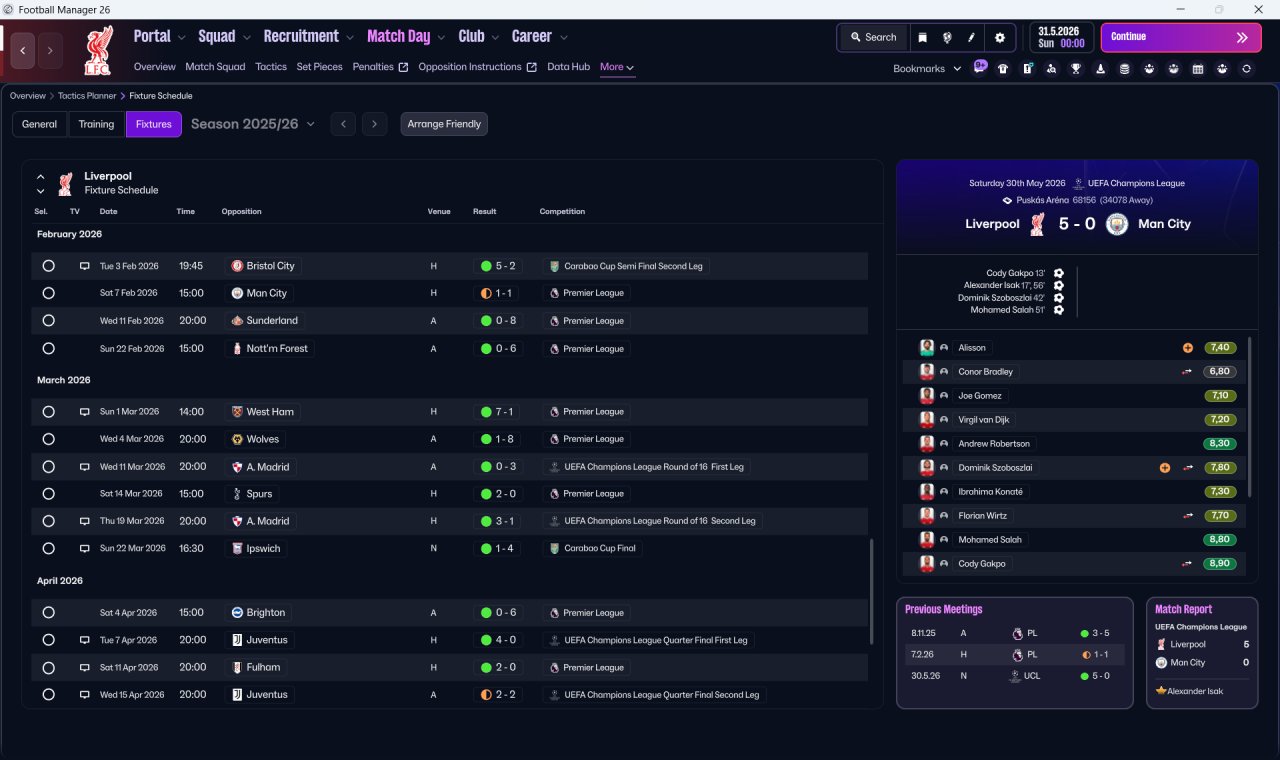Screen dimensions: 1280x760
Task: Click the Continue button
Action: 1181,37
